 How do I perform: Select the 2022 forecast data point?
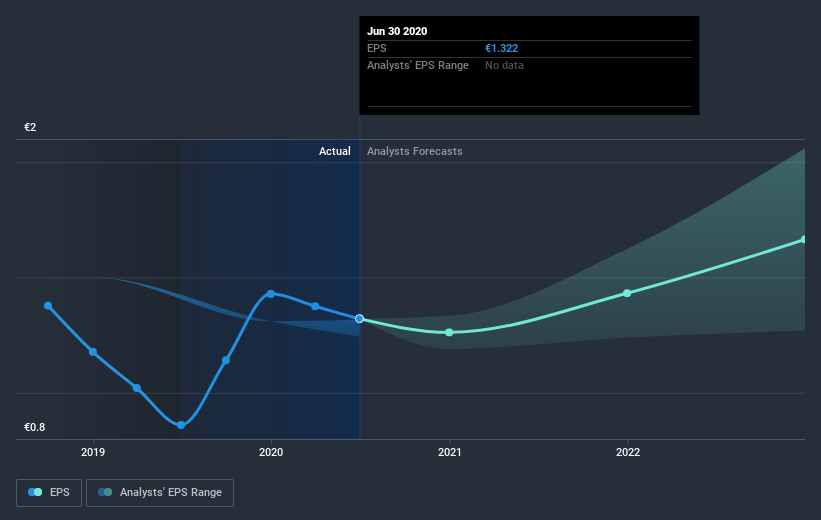[627, 293]
